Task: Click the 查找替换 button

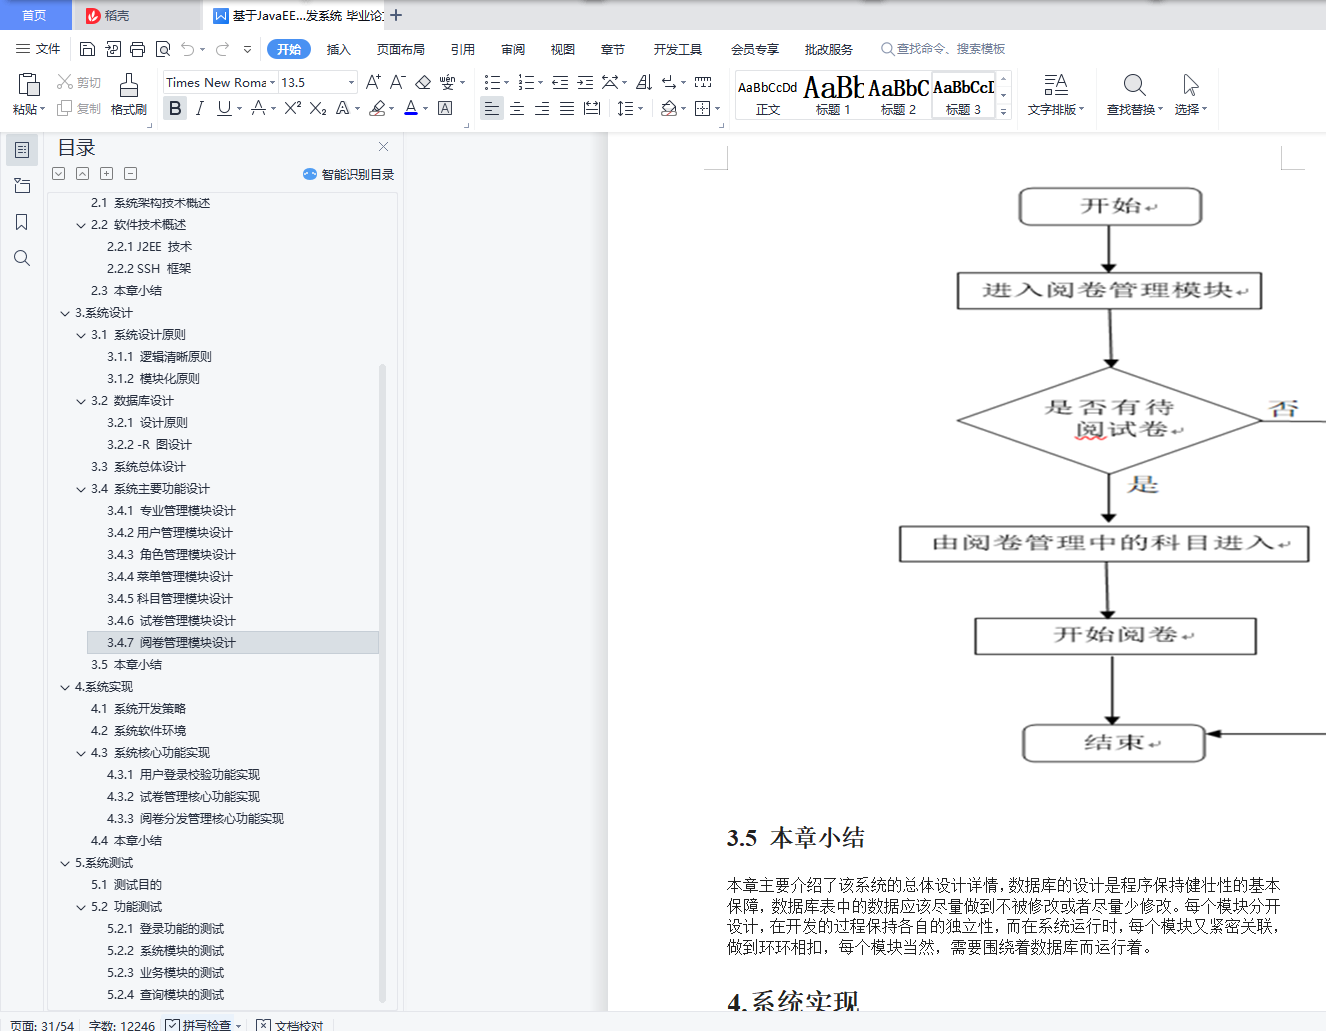Action: [1134, 95]
